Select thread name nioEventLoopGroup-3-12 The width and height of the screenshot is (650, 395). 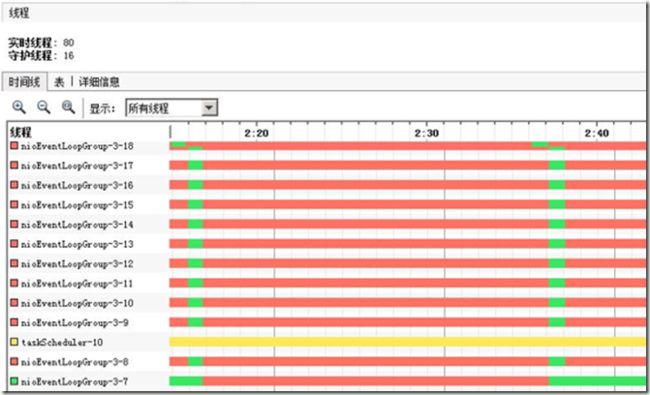coord(78,264)
